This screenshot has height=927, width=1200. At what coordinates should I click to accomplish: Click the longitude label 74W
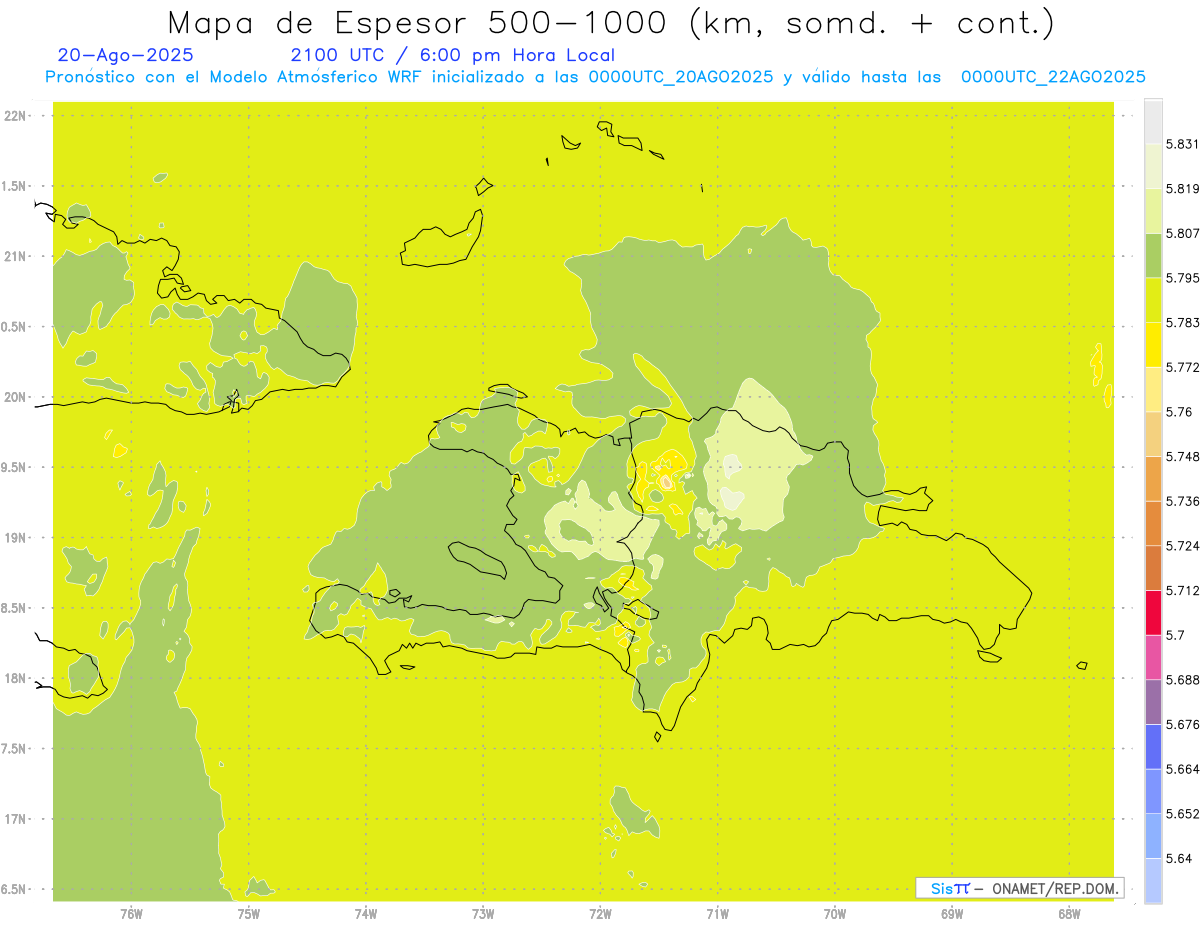[365, 913]
